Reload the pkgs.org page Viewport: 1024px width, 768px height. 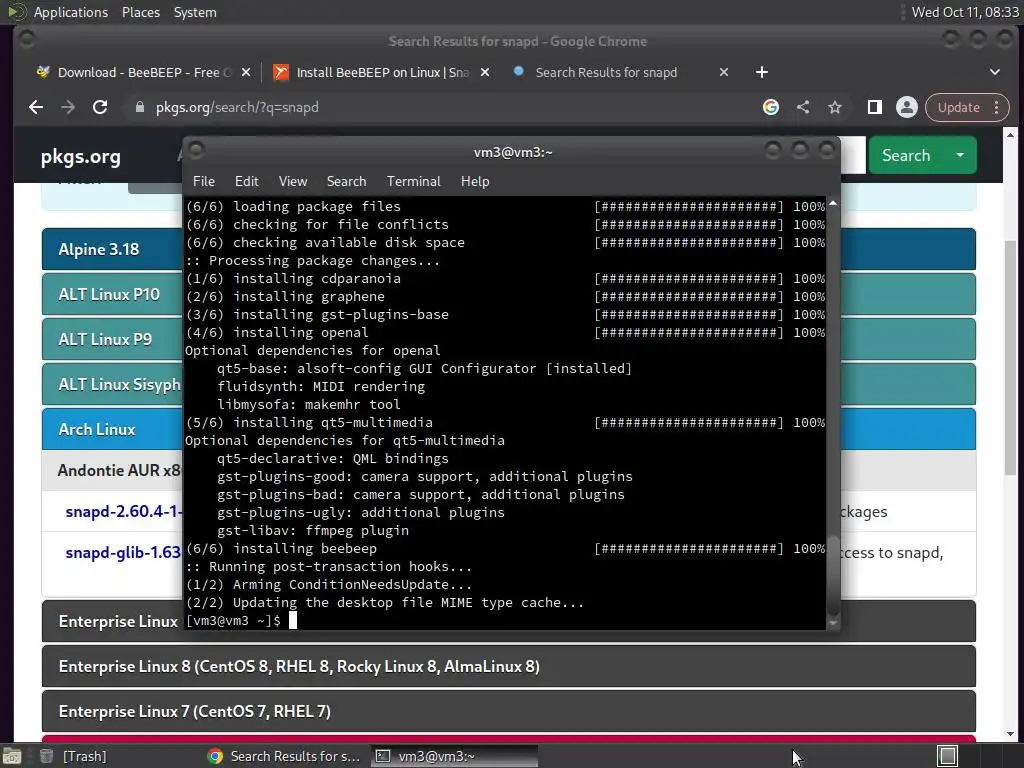(x=100, y=107)
